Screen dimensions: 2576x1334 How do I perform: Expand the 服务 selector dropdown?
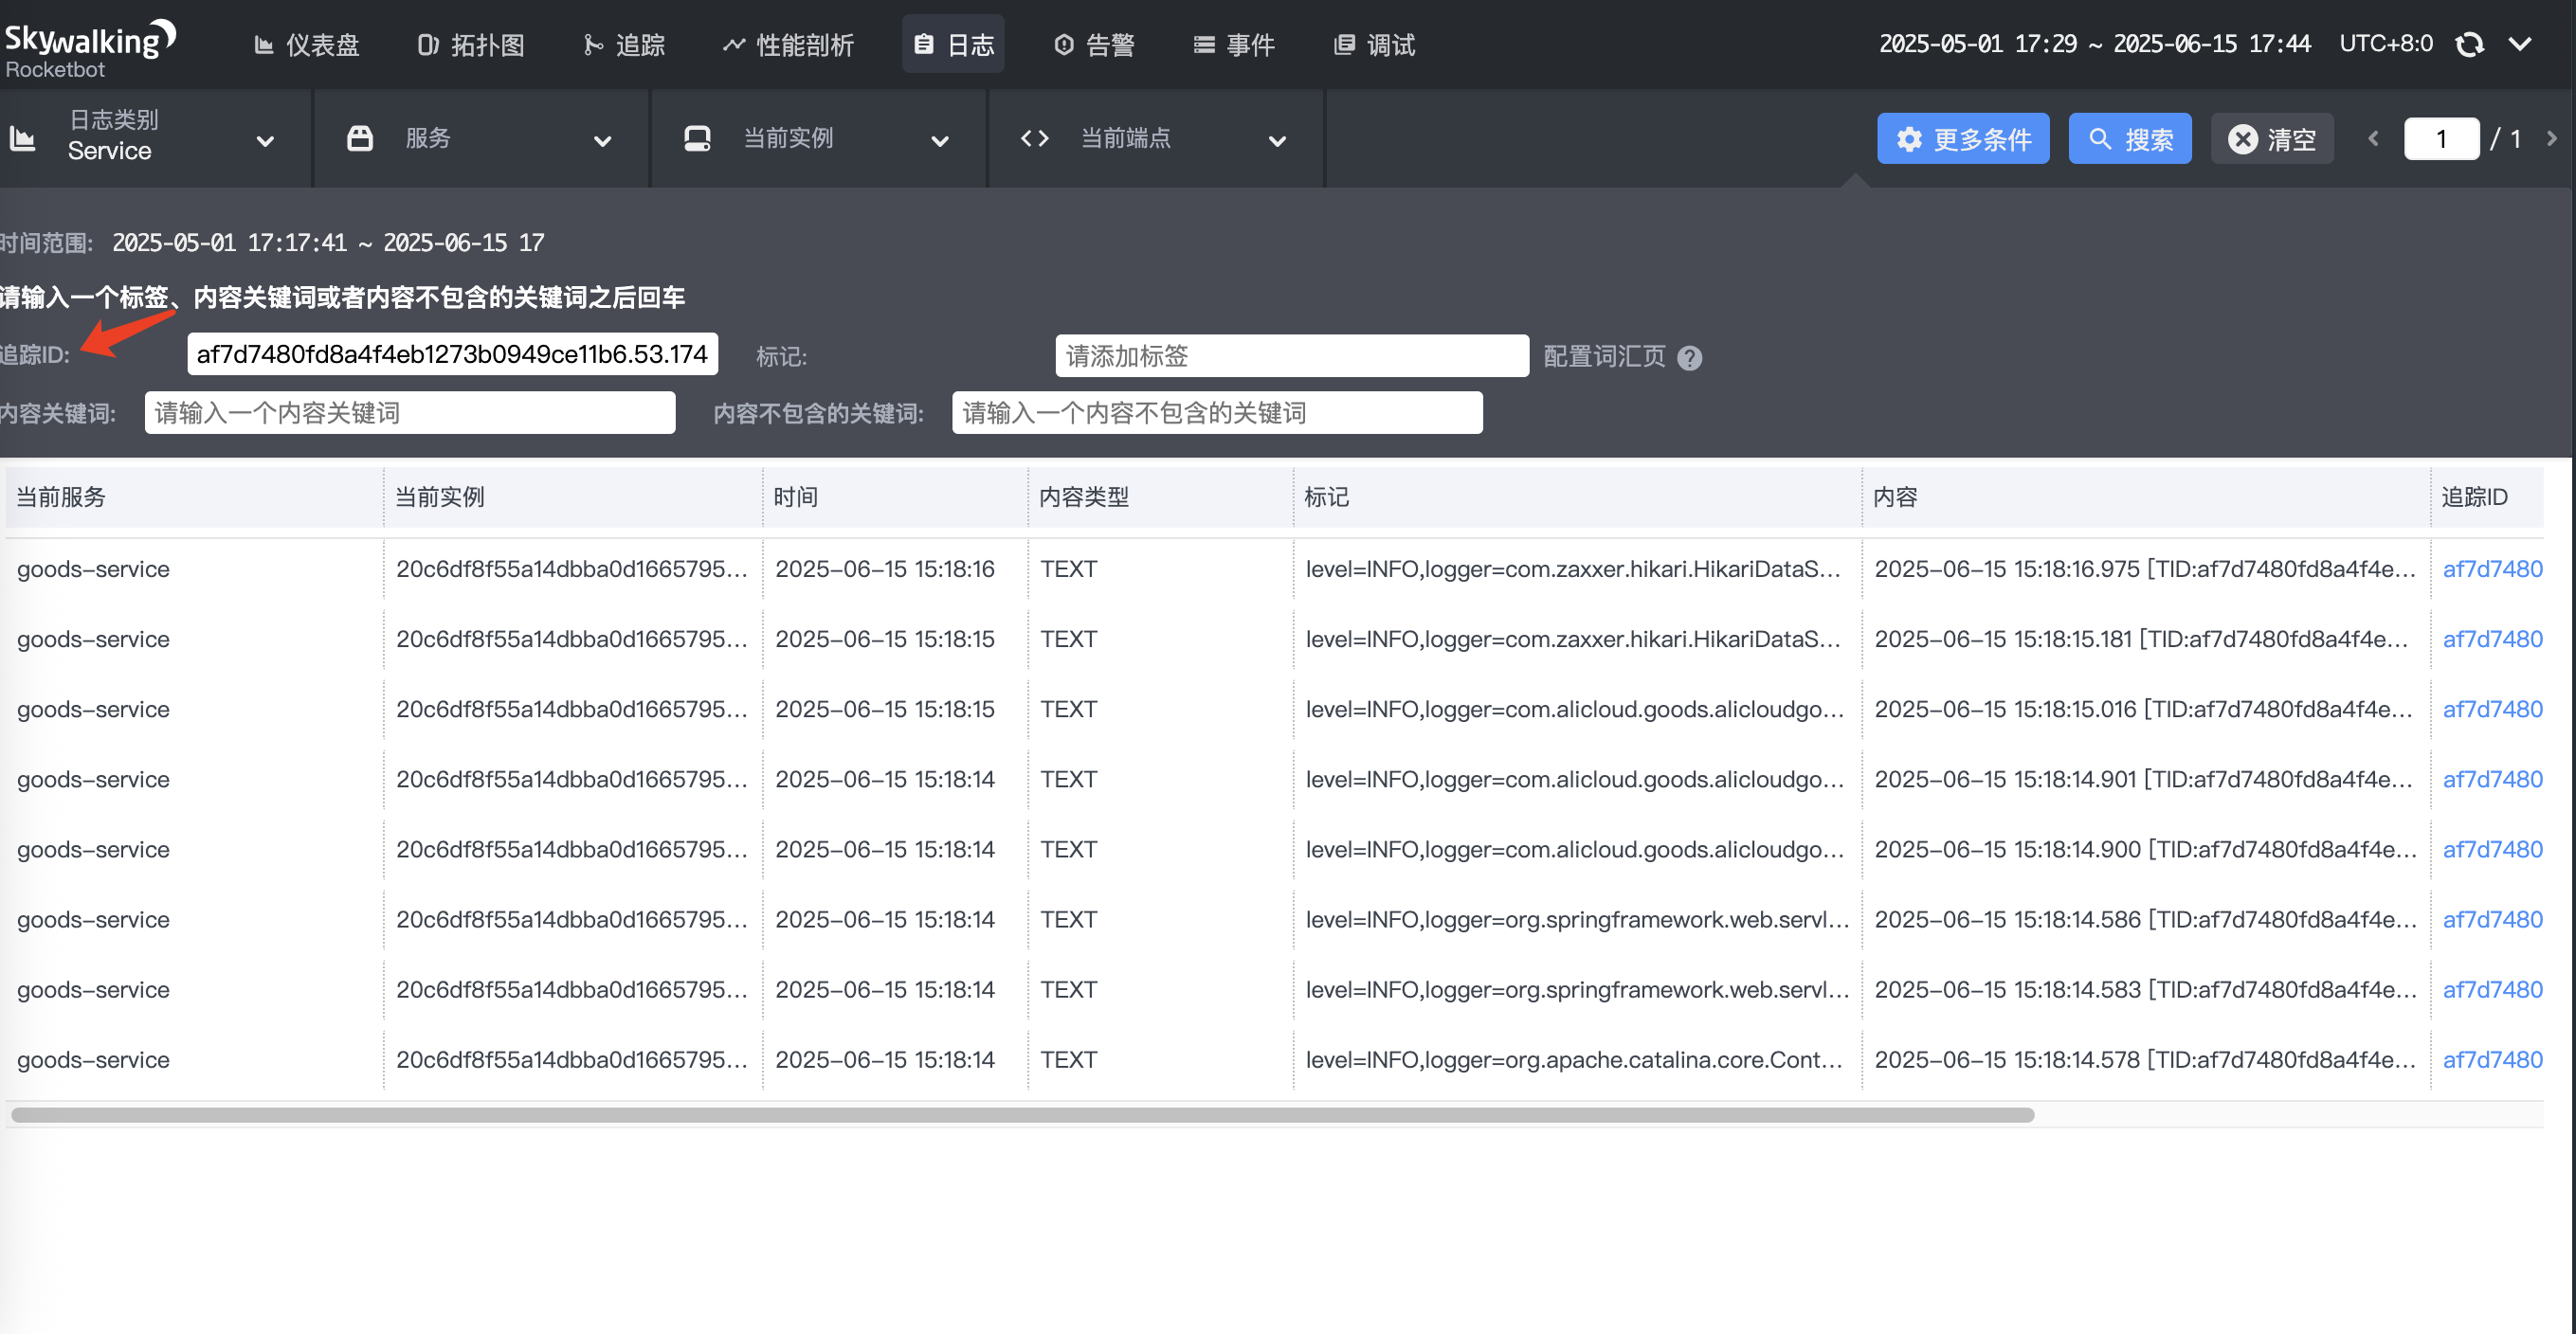click(602, 141)
